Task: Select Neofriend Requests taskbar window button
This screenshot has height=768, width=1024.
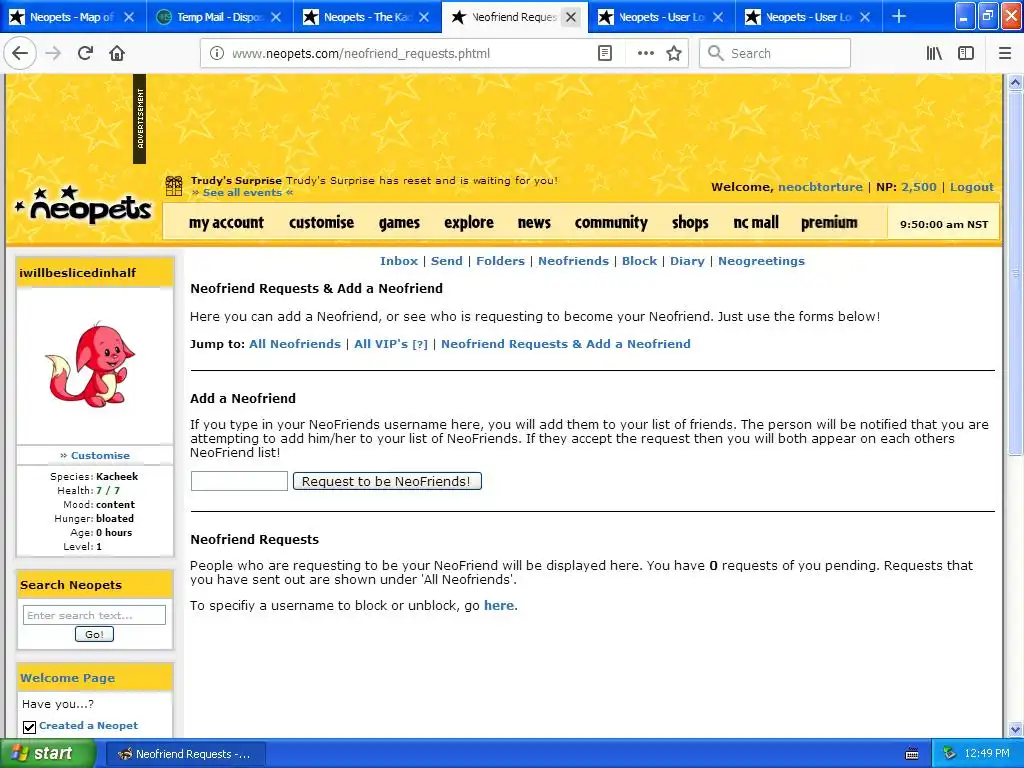Action: click(x=184, y=754)
